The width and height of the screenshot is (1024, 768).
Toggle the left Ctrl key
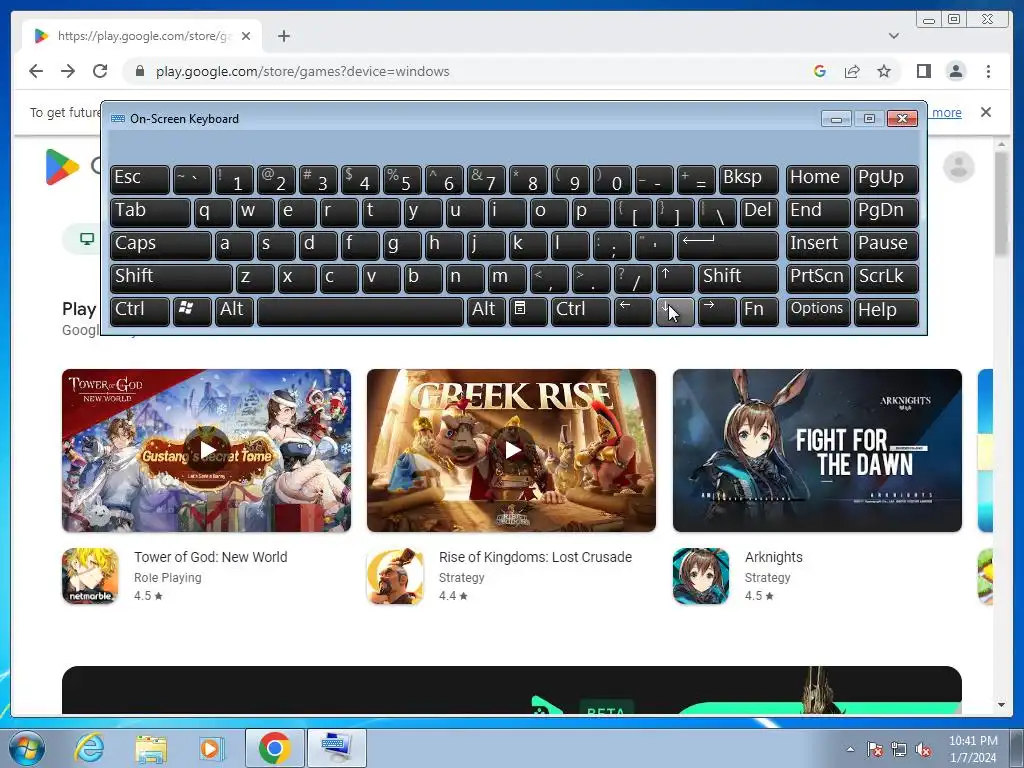pos(140,311)
